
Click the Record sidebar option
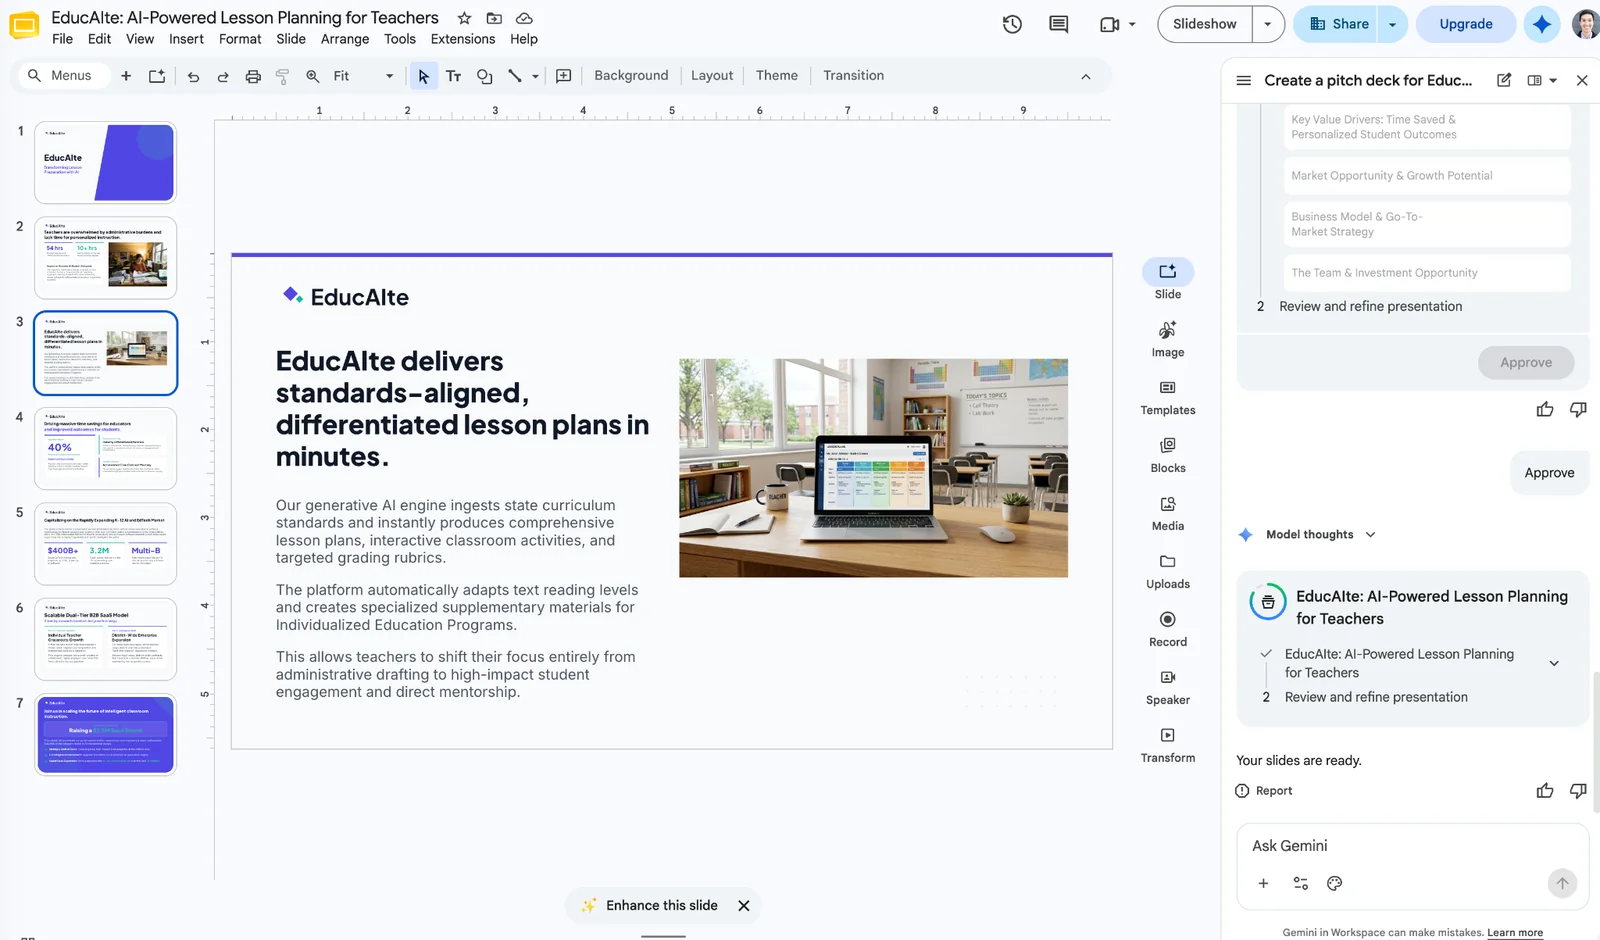tap(1168, 629)
